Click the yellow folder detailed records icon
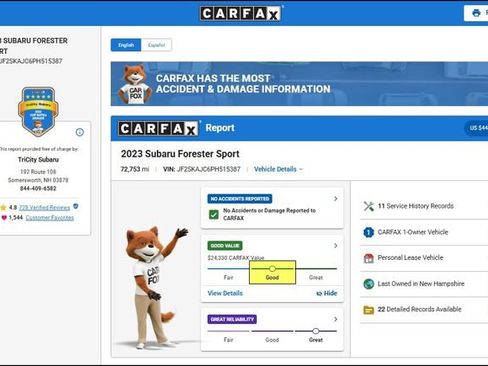Image resolution: width=488 pixels, height=366 pixels. coord(369,310)
